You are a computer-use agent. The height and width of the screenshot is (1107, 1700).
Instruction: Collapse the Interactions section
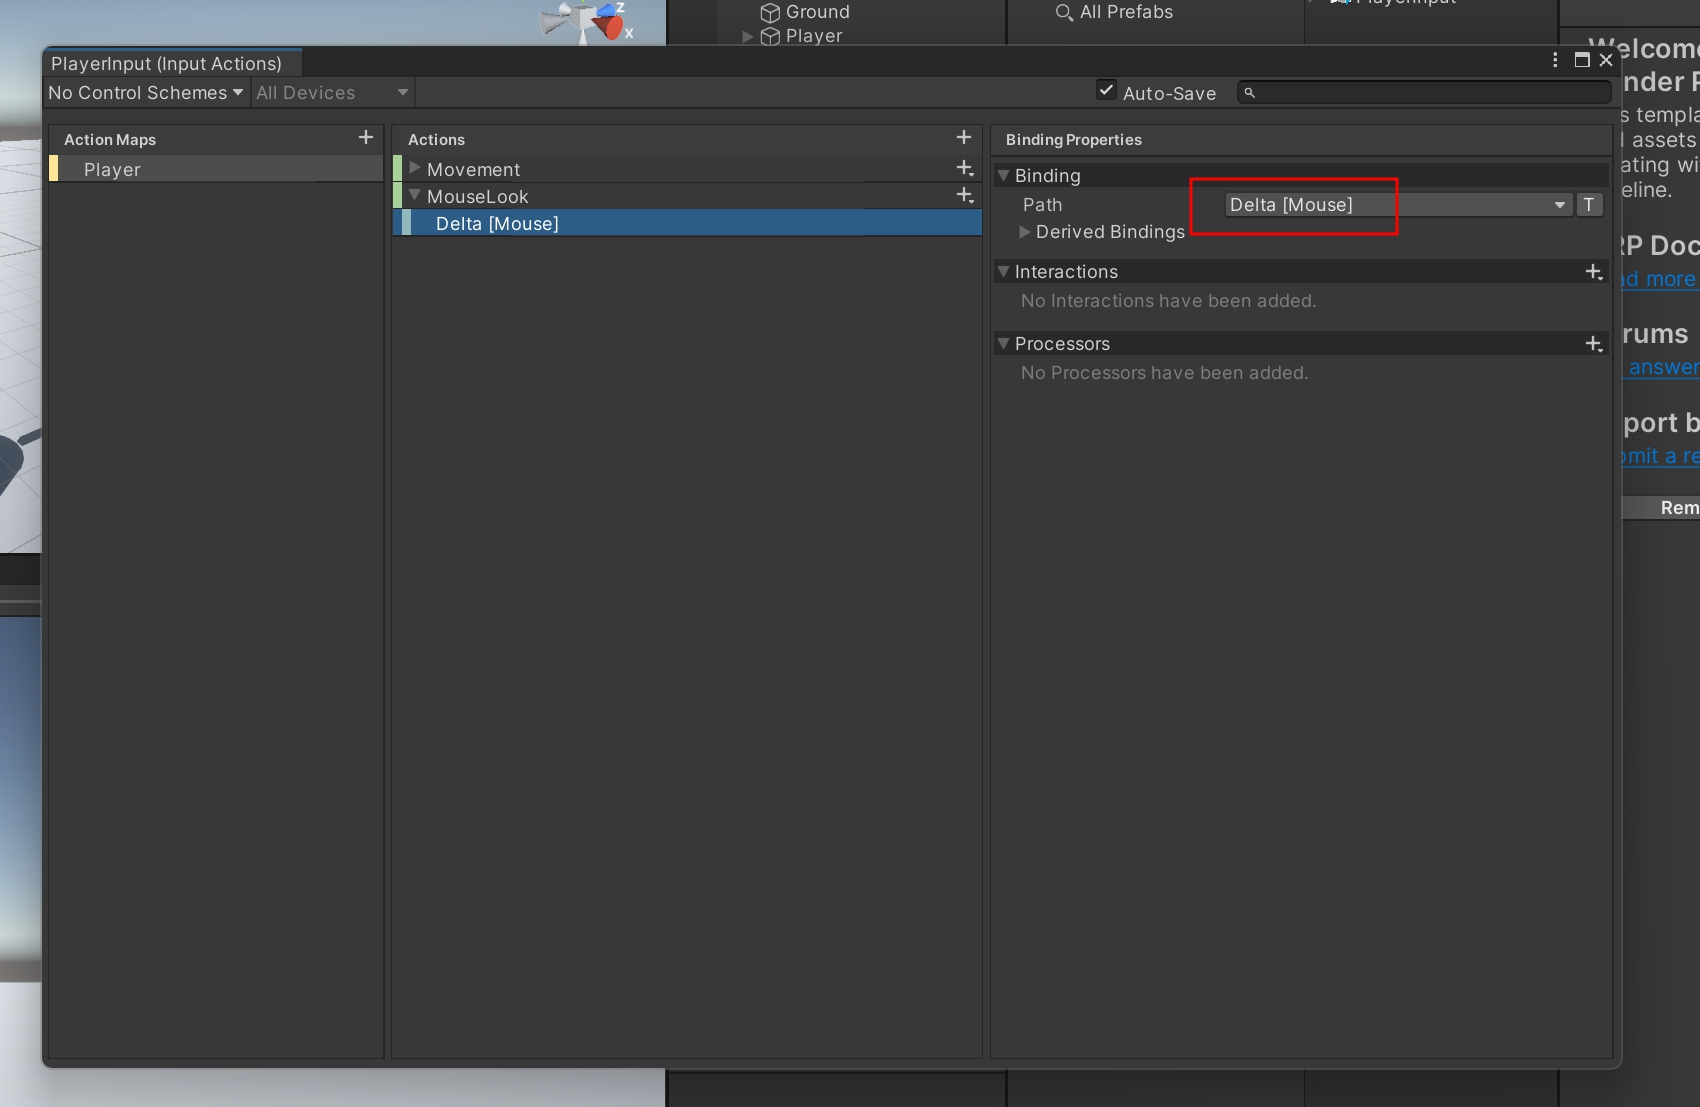click(1003, 271)
